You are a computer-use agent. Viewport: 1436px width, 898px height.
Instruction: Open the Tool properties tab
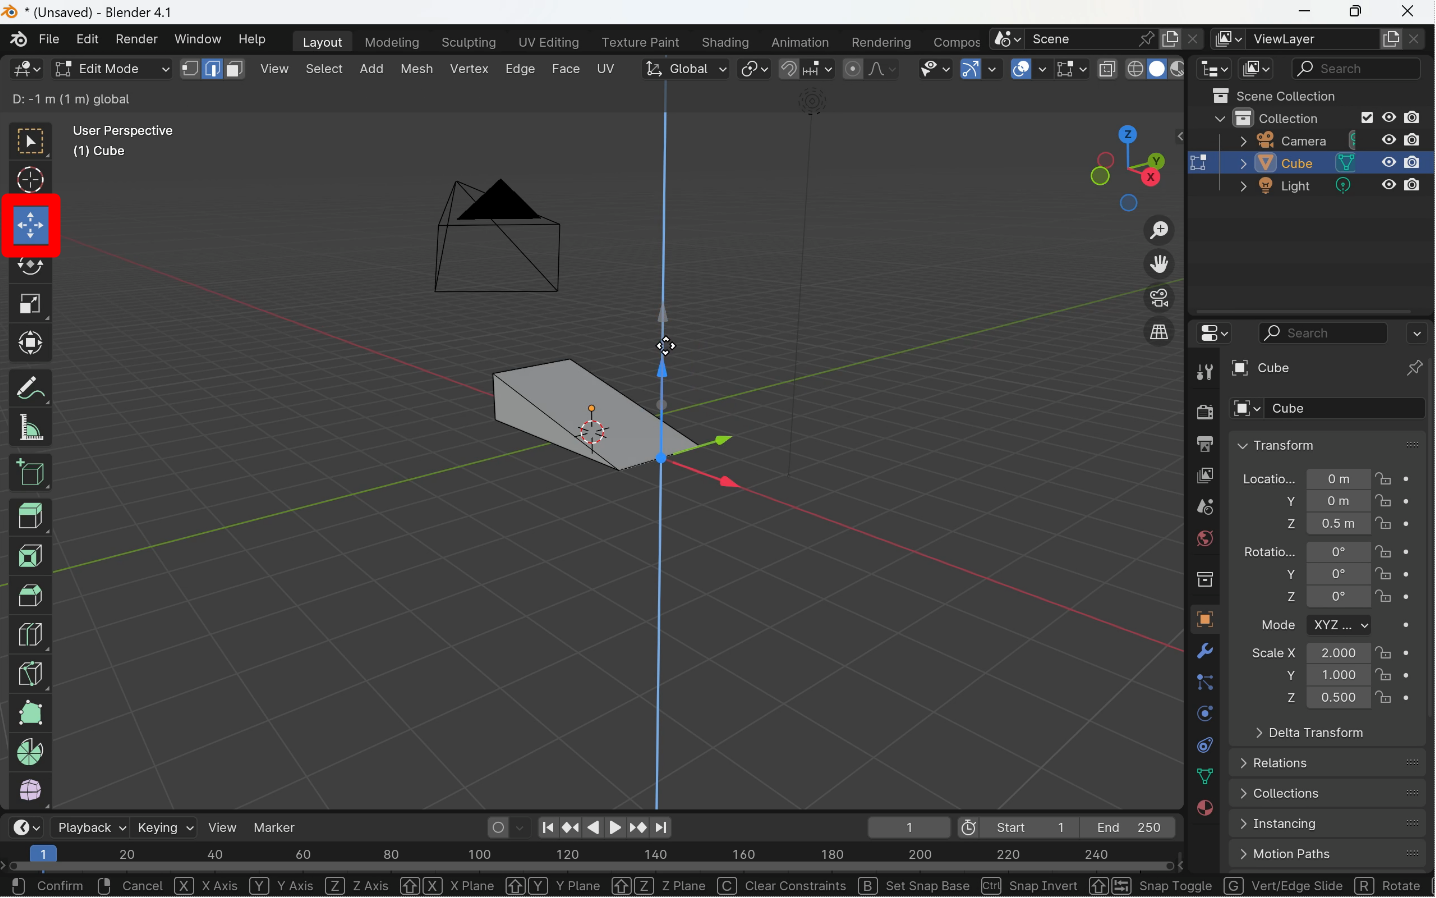pyautogui.click(x=1205, y=372)
